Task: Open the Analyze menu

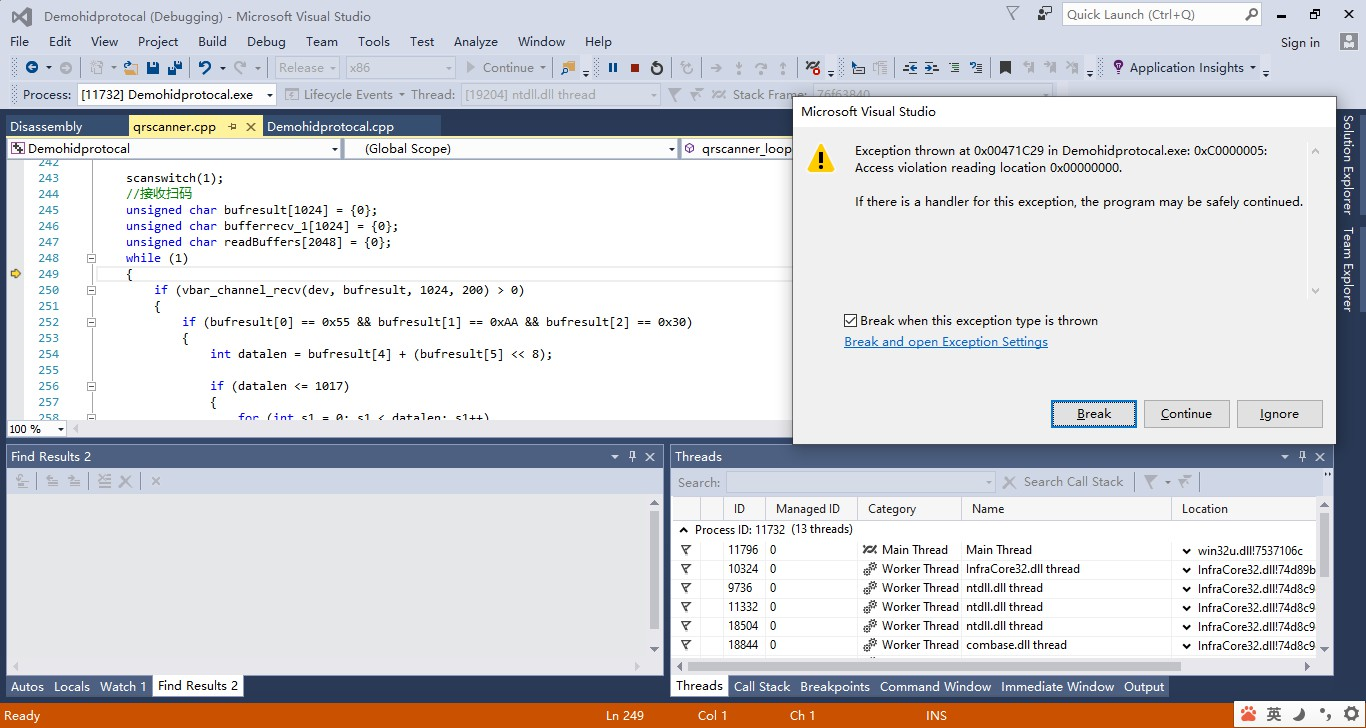Action: [x=476, y=41]
